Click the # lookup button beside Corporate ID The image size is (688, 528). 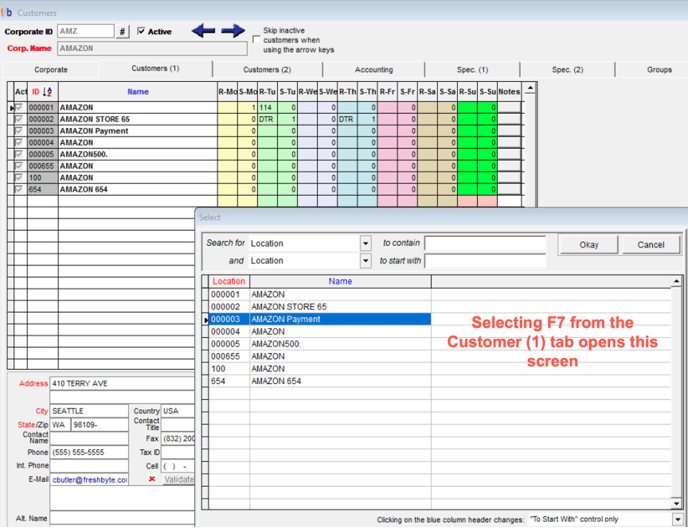(x=122, y=32)
